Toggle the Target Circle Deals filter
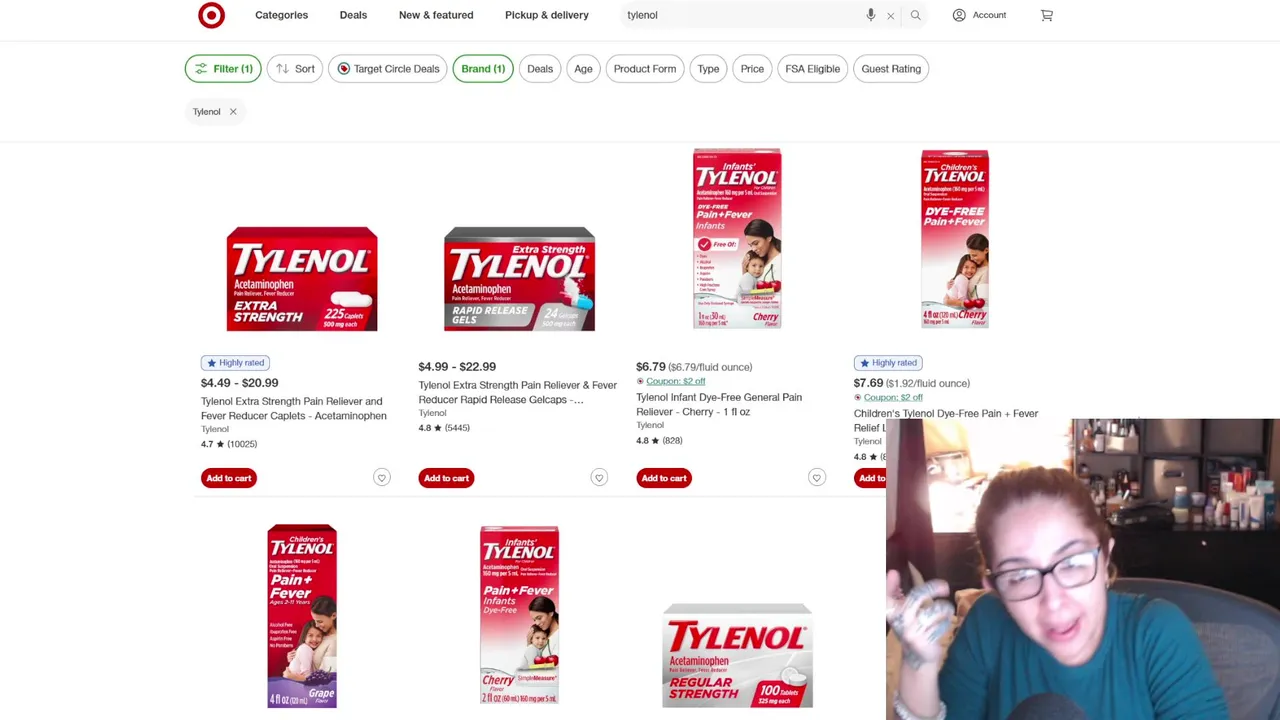This screenshot has width=1280, height=720. click(x=388, y=69)
